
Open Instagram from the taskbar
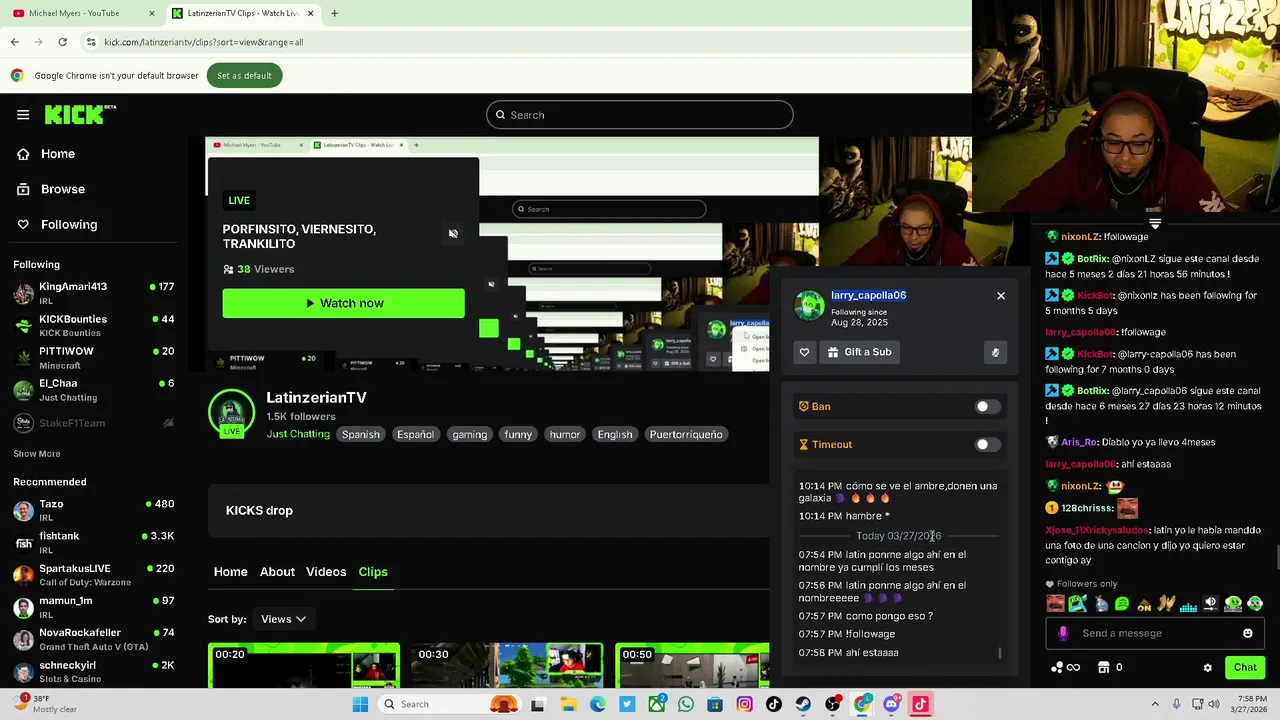744,704
